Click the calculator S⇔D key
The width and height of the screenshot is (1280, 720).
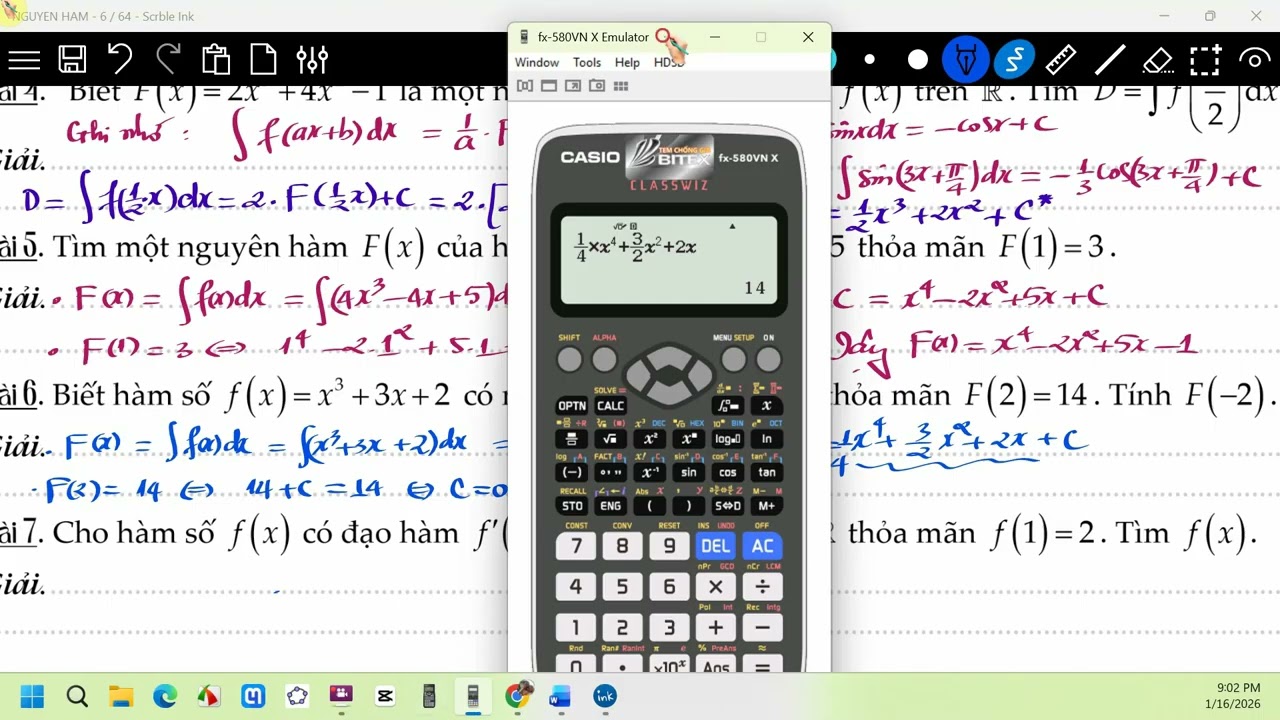727,505
